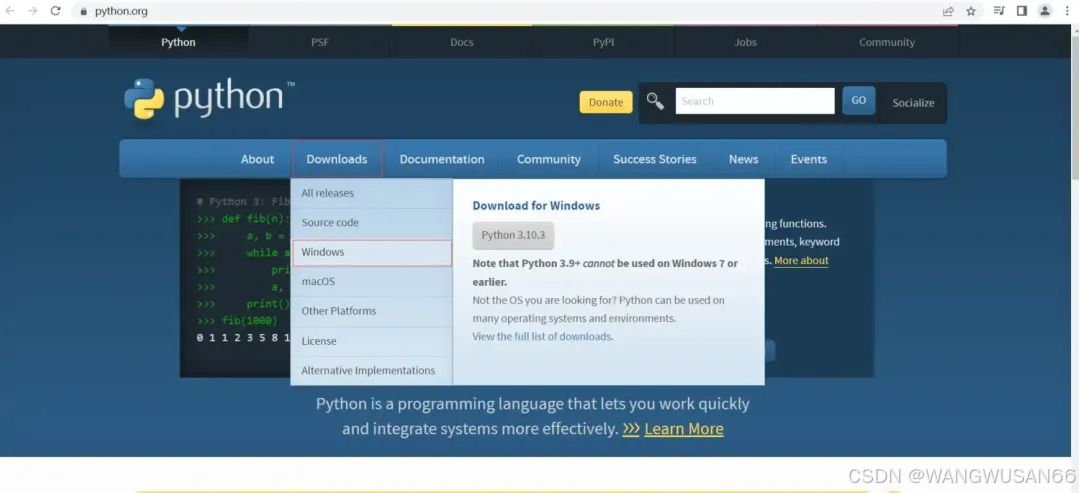Select Alternative Implementations in Downloads menu
The width and height of the screenshot is (1080, 493).
click(x=371, y=370)
